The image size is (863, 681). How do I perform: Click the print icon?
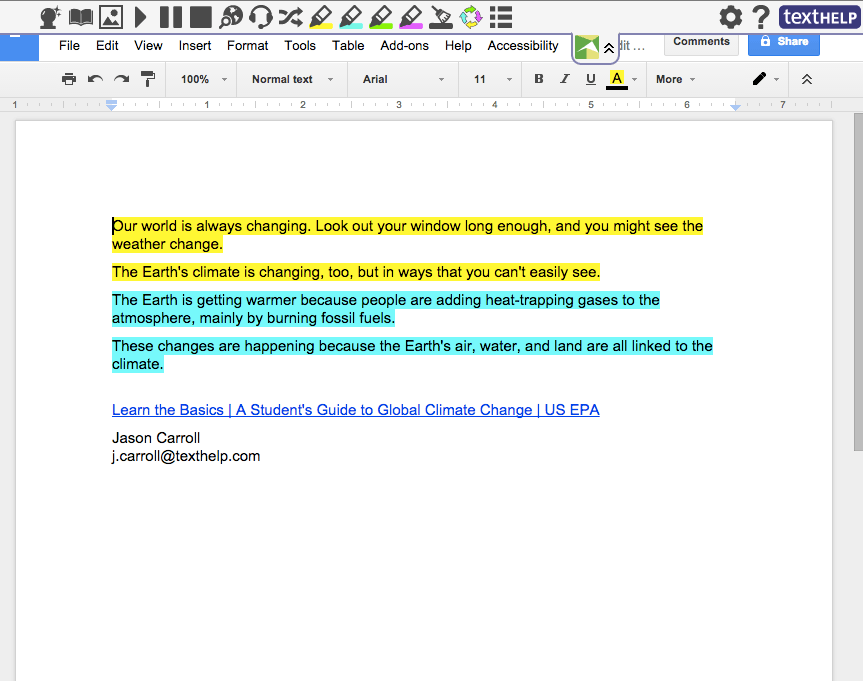(x=69, y=79)
